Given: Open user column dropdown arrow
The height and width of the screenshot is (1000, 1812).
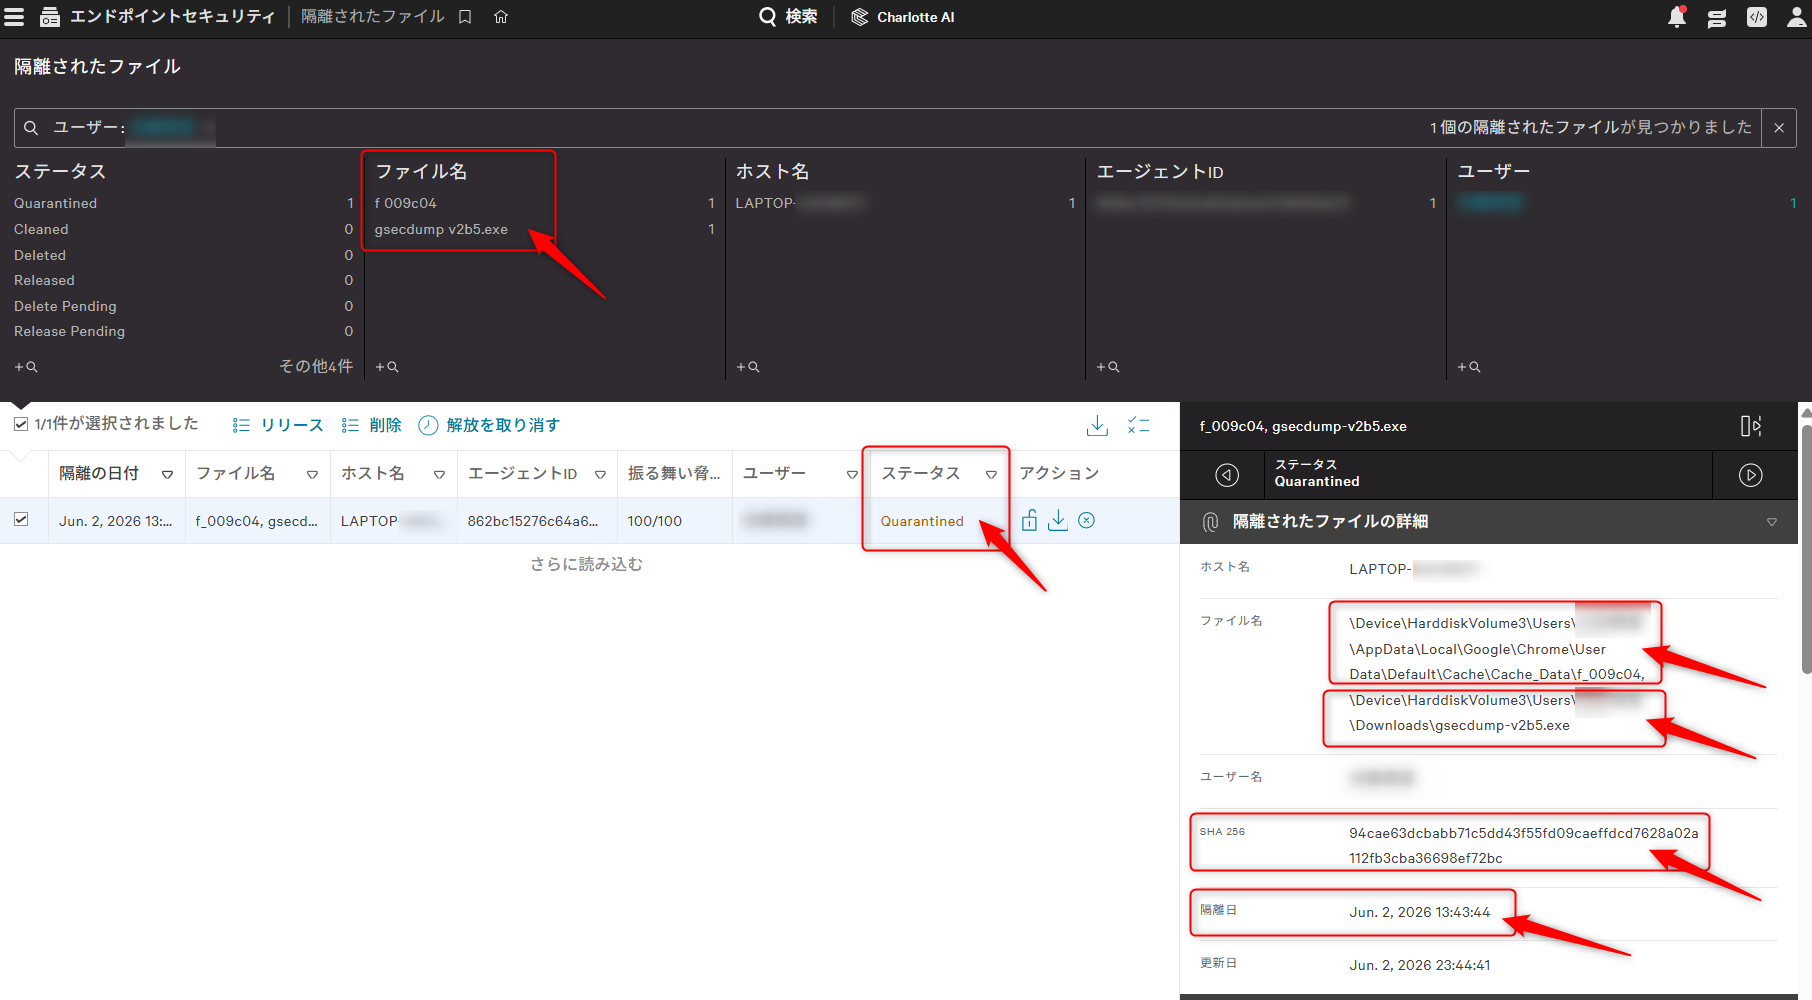Looking at the screenshot, I should coord(852,474).
